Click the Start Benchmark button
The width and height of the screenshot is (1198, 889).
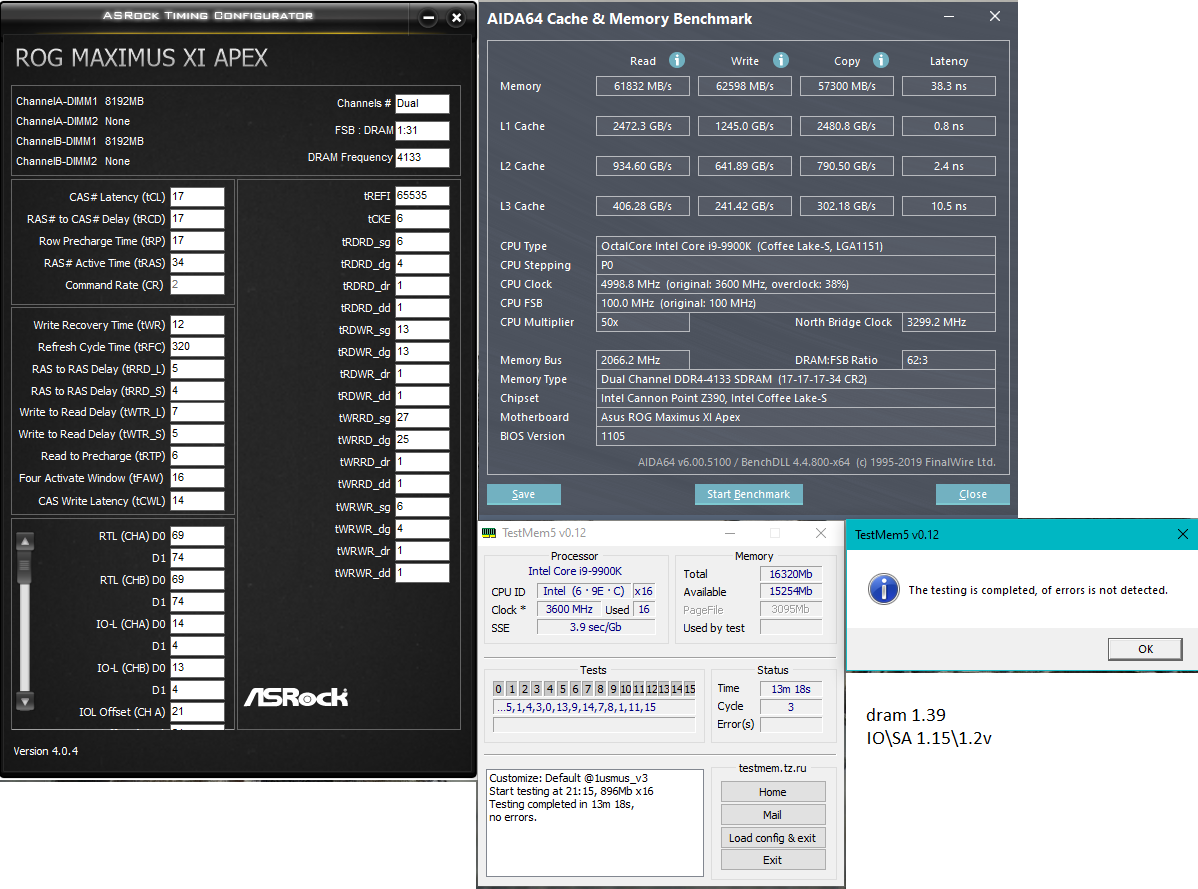coord(749,494)
